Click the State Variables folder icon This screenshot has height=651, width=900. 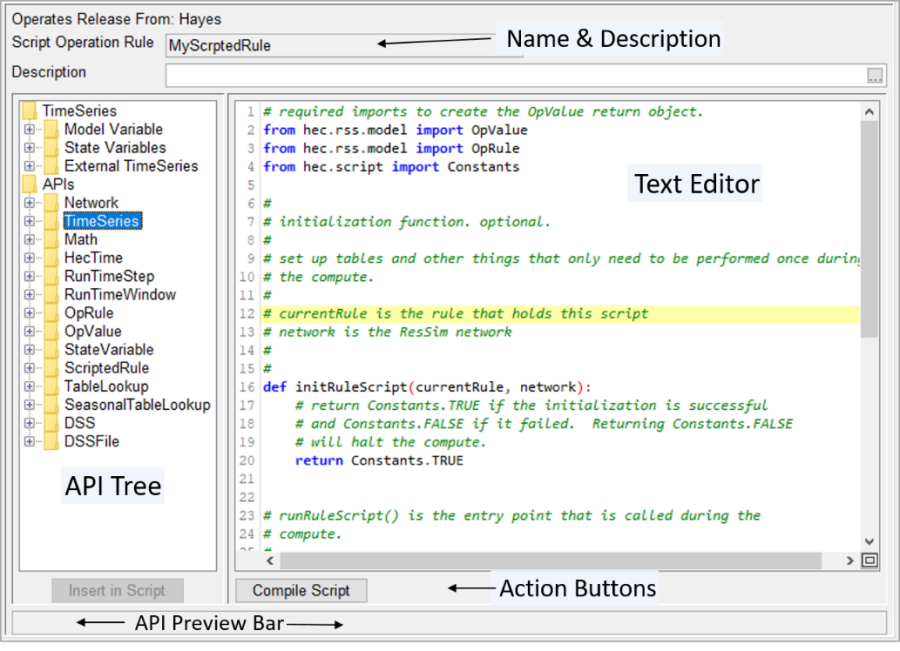51,148
